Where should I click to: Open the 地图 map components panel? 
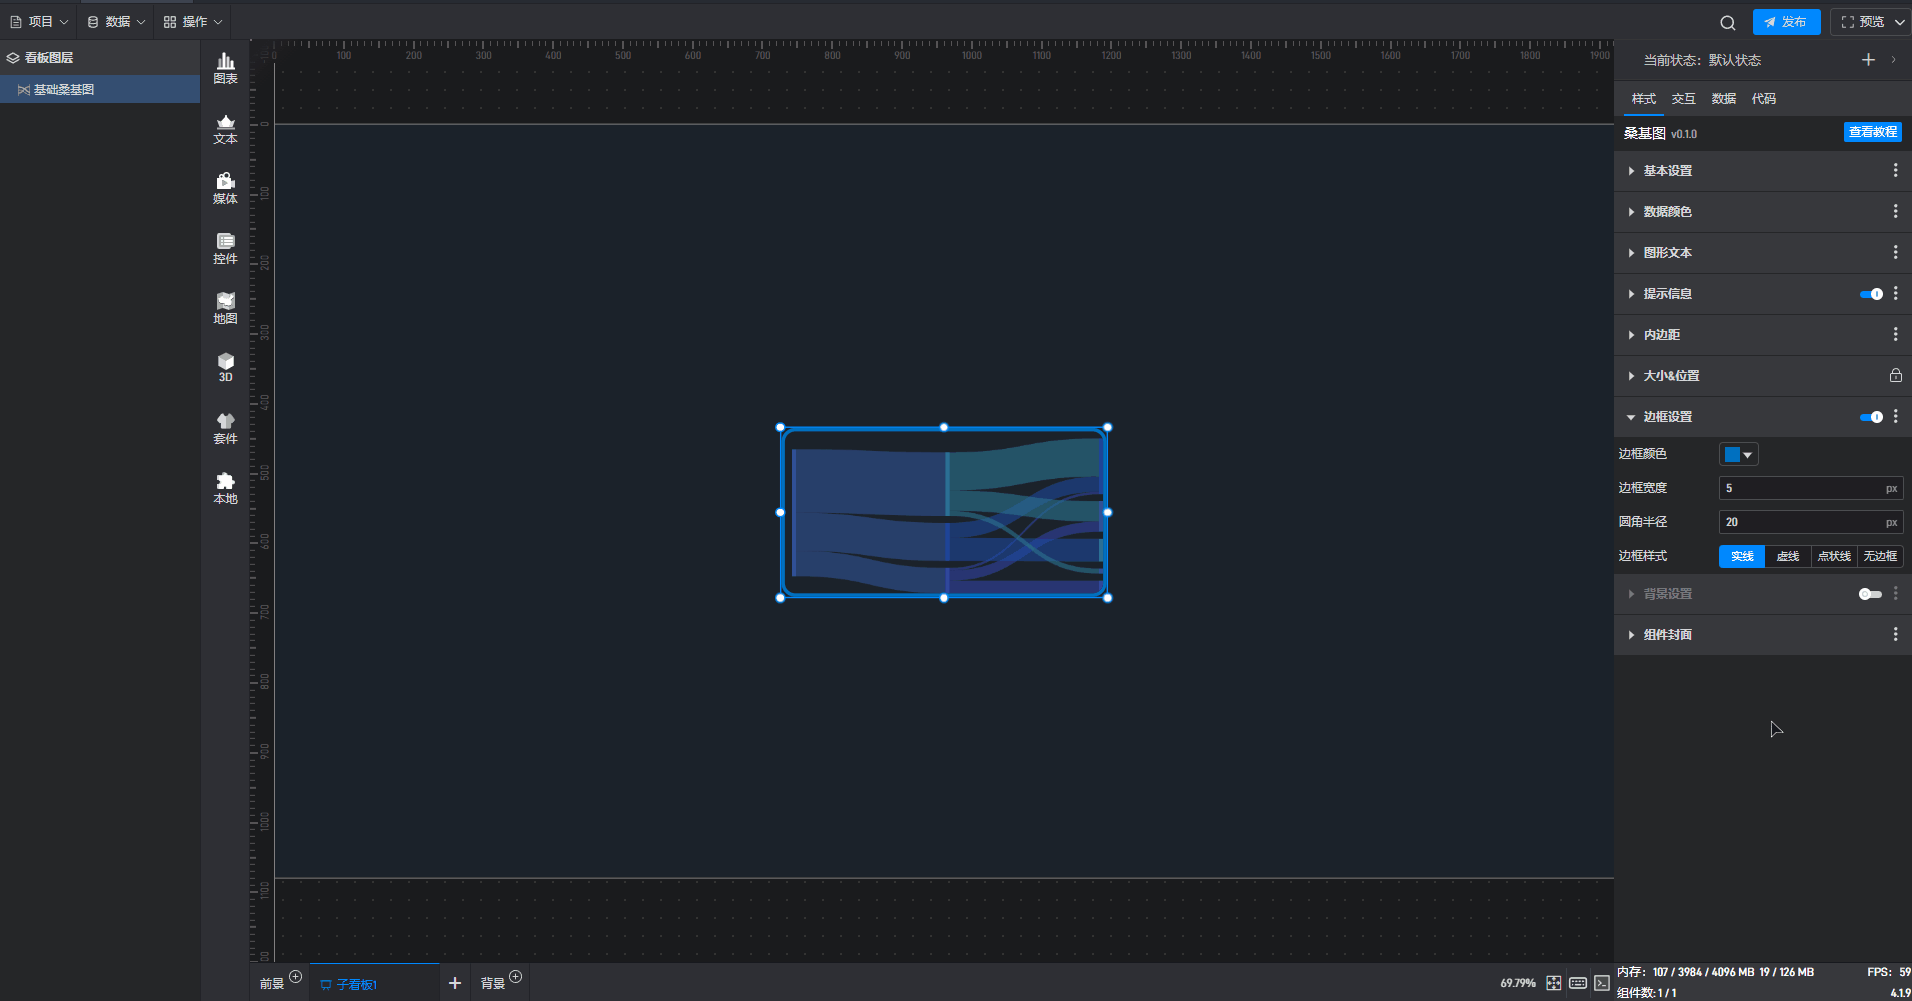click(225, 308)
